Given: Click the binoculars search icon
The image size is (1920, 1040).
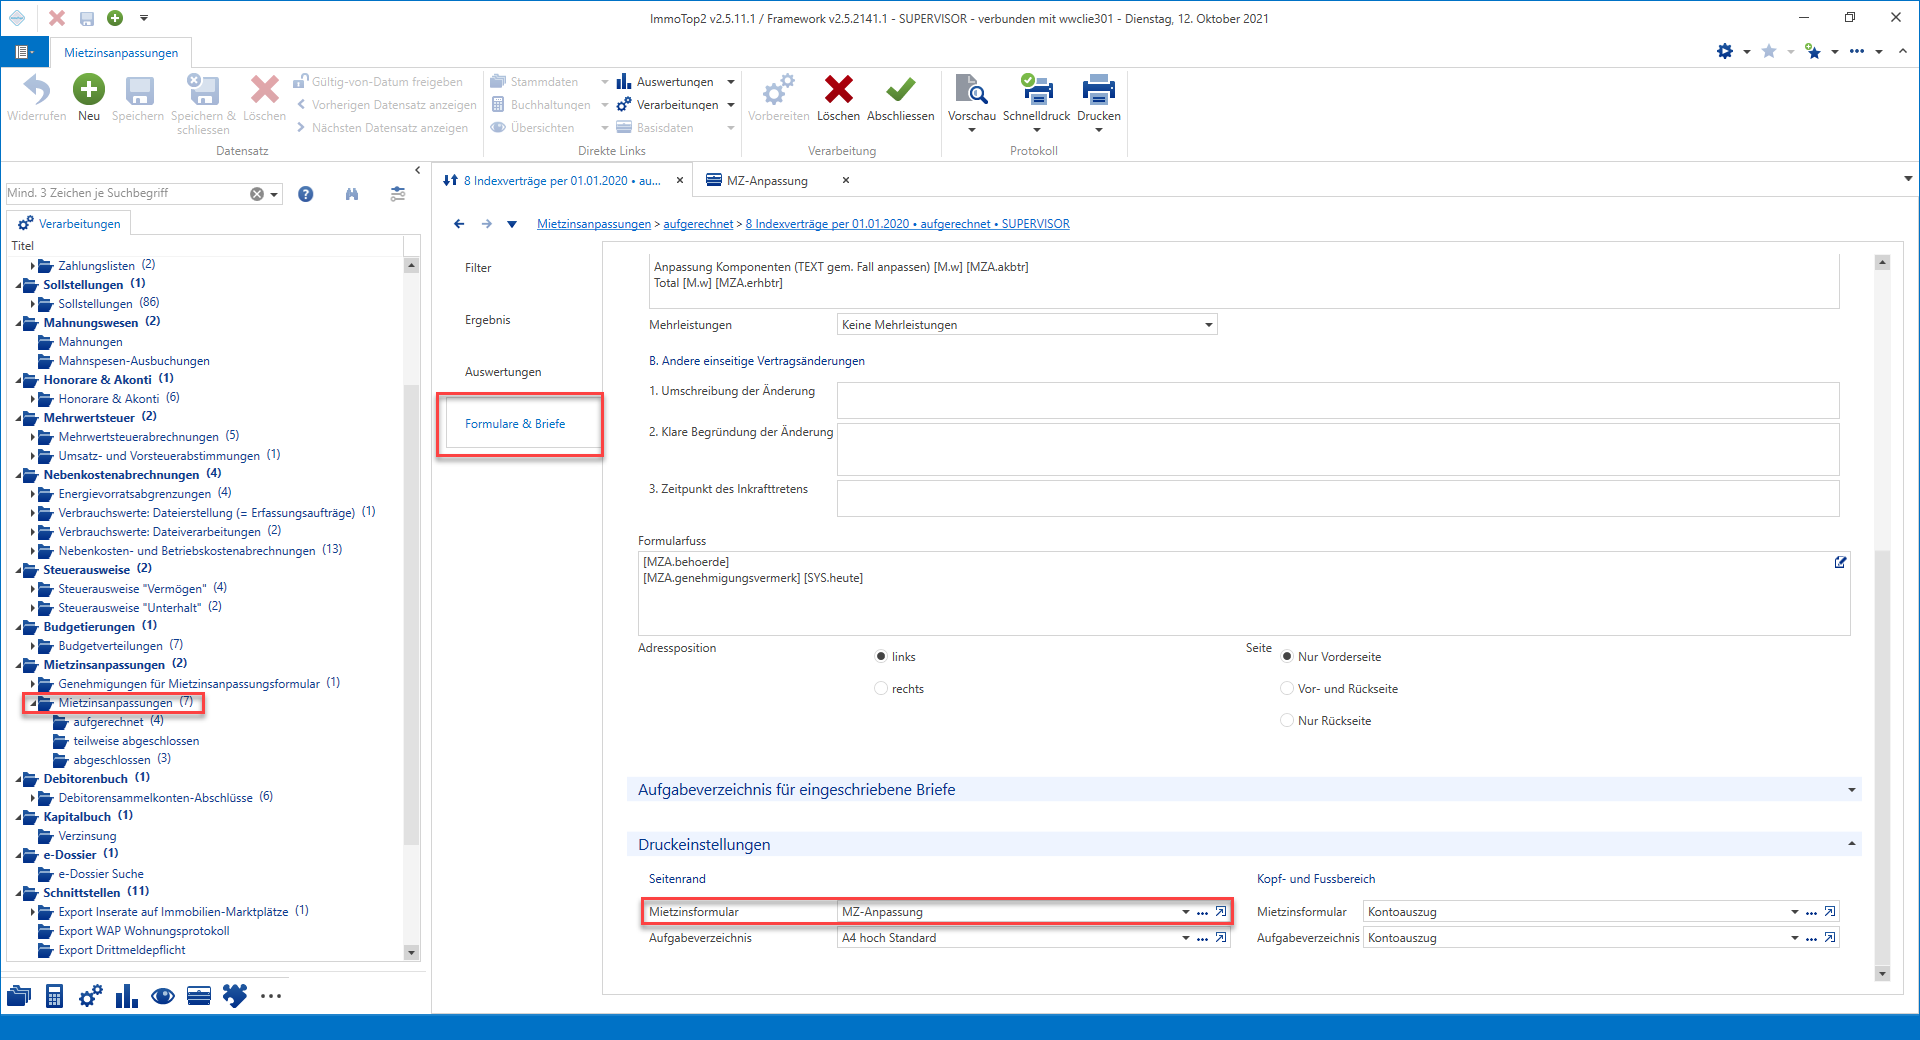Looking at the screenshot, I should 352,194.
